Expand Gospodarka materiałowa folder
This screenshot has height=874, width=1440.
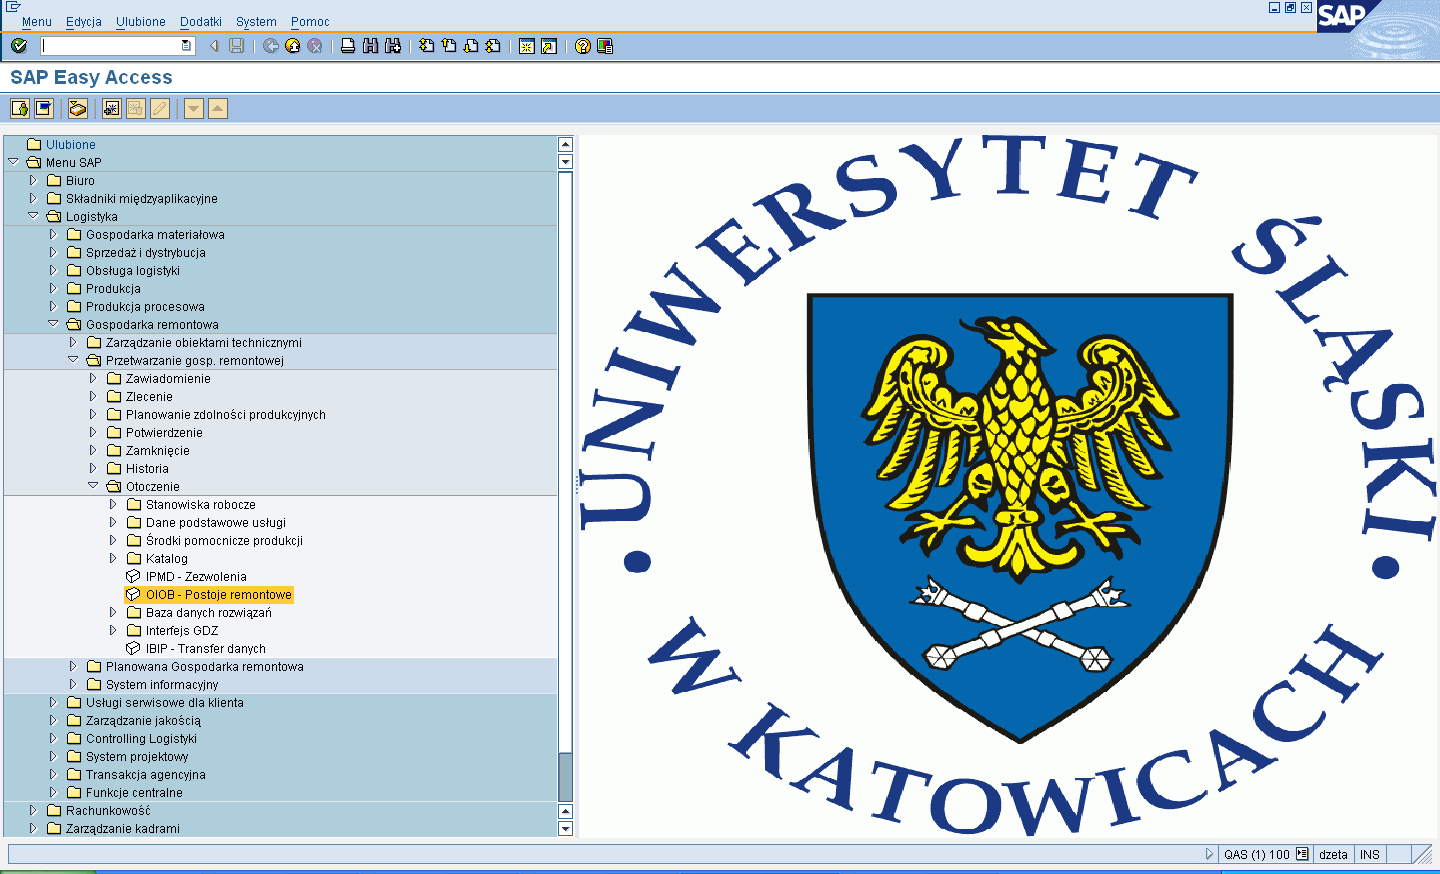[53, 234]
